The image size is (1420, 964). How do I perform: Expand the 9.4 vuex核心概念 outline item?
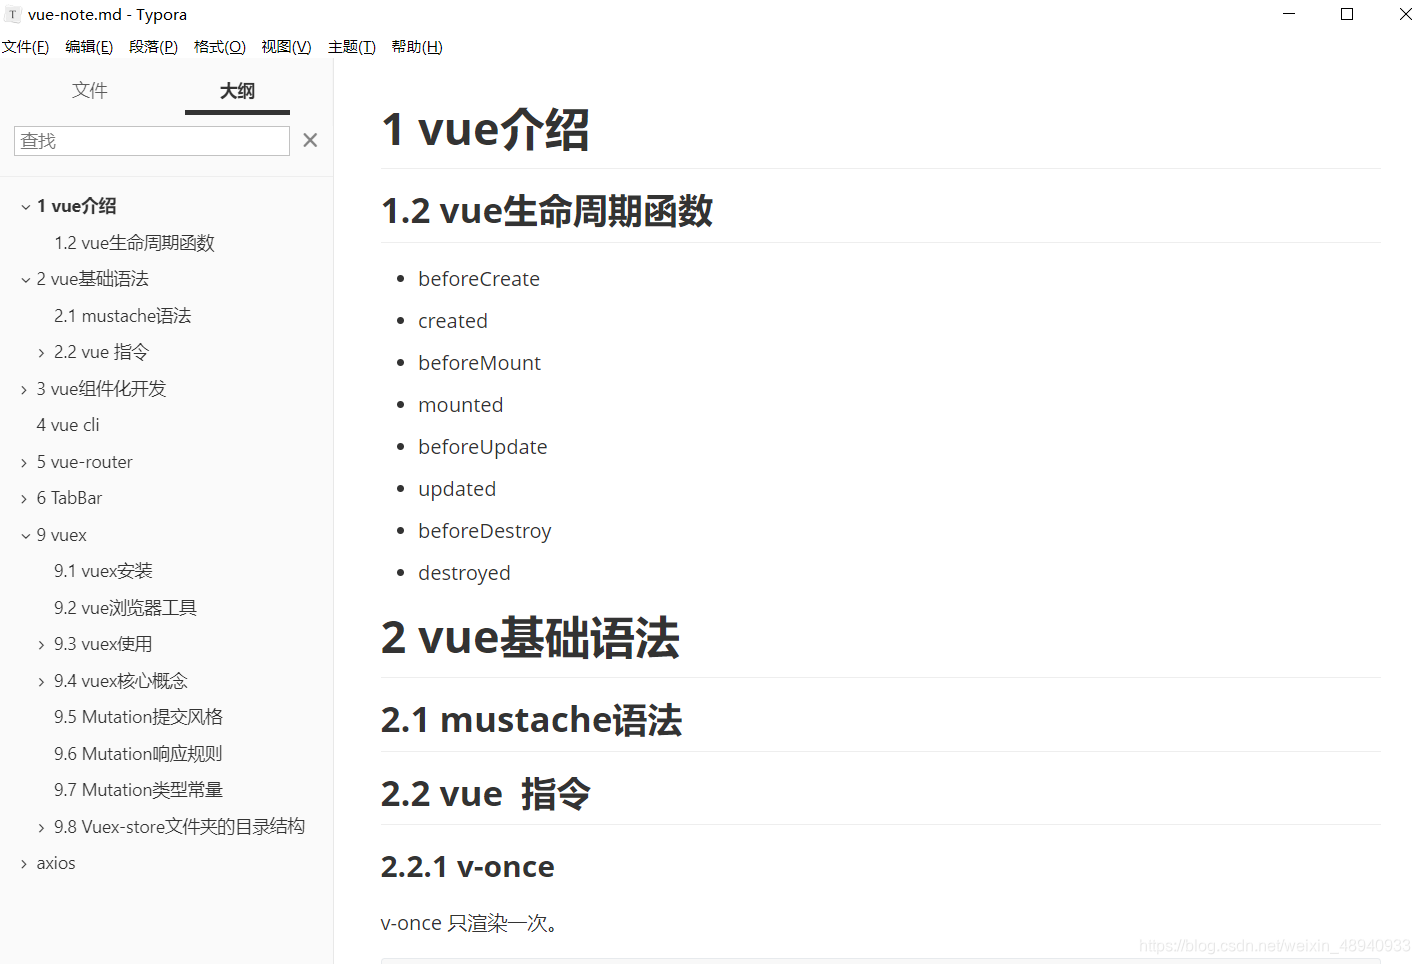pos(41,682)
